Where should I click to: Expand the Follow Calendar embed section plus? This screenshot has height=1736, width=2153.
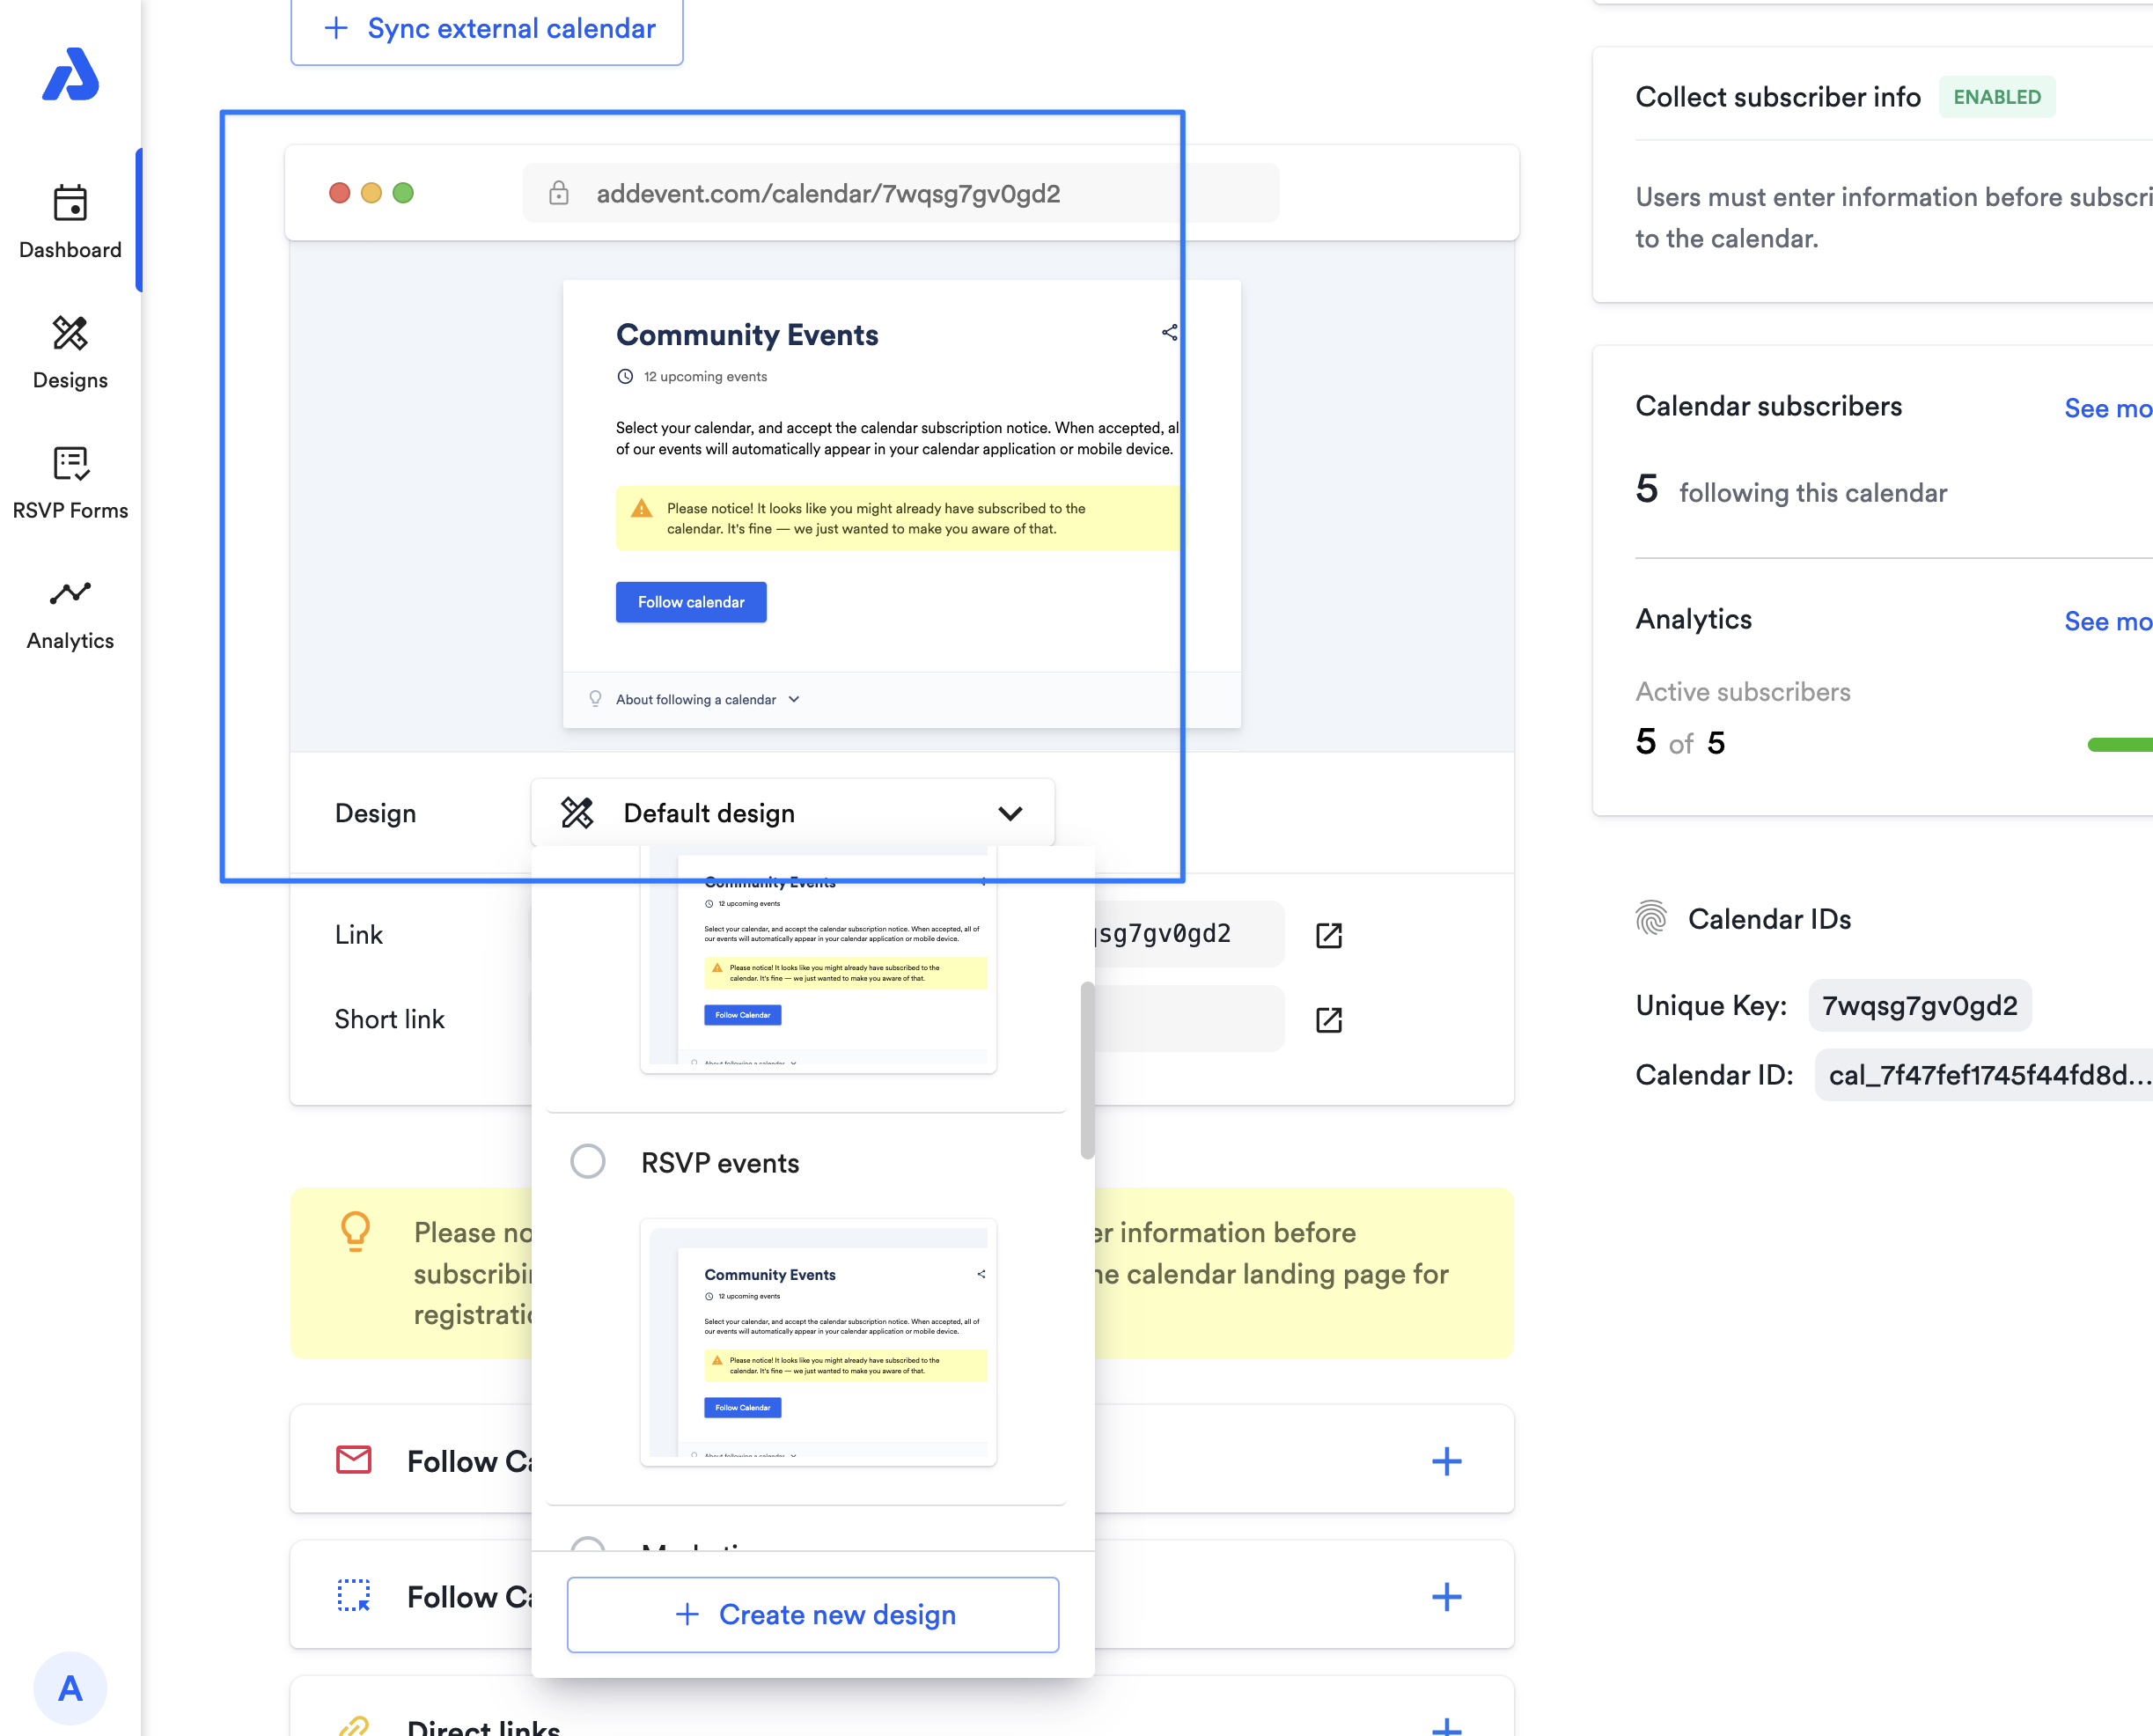[1446, 1596]
